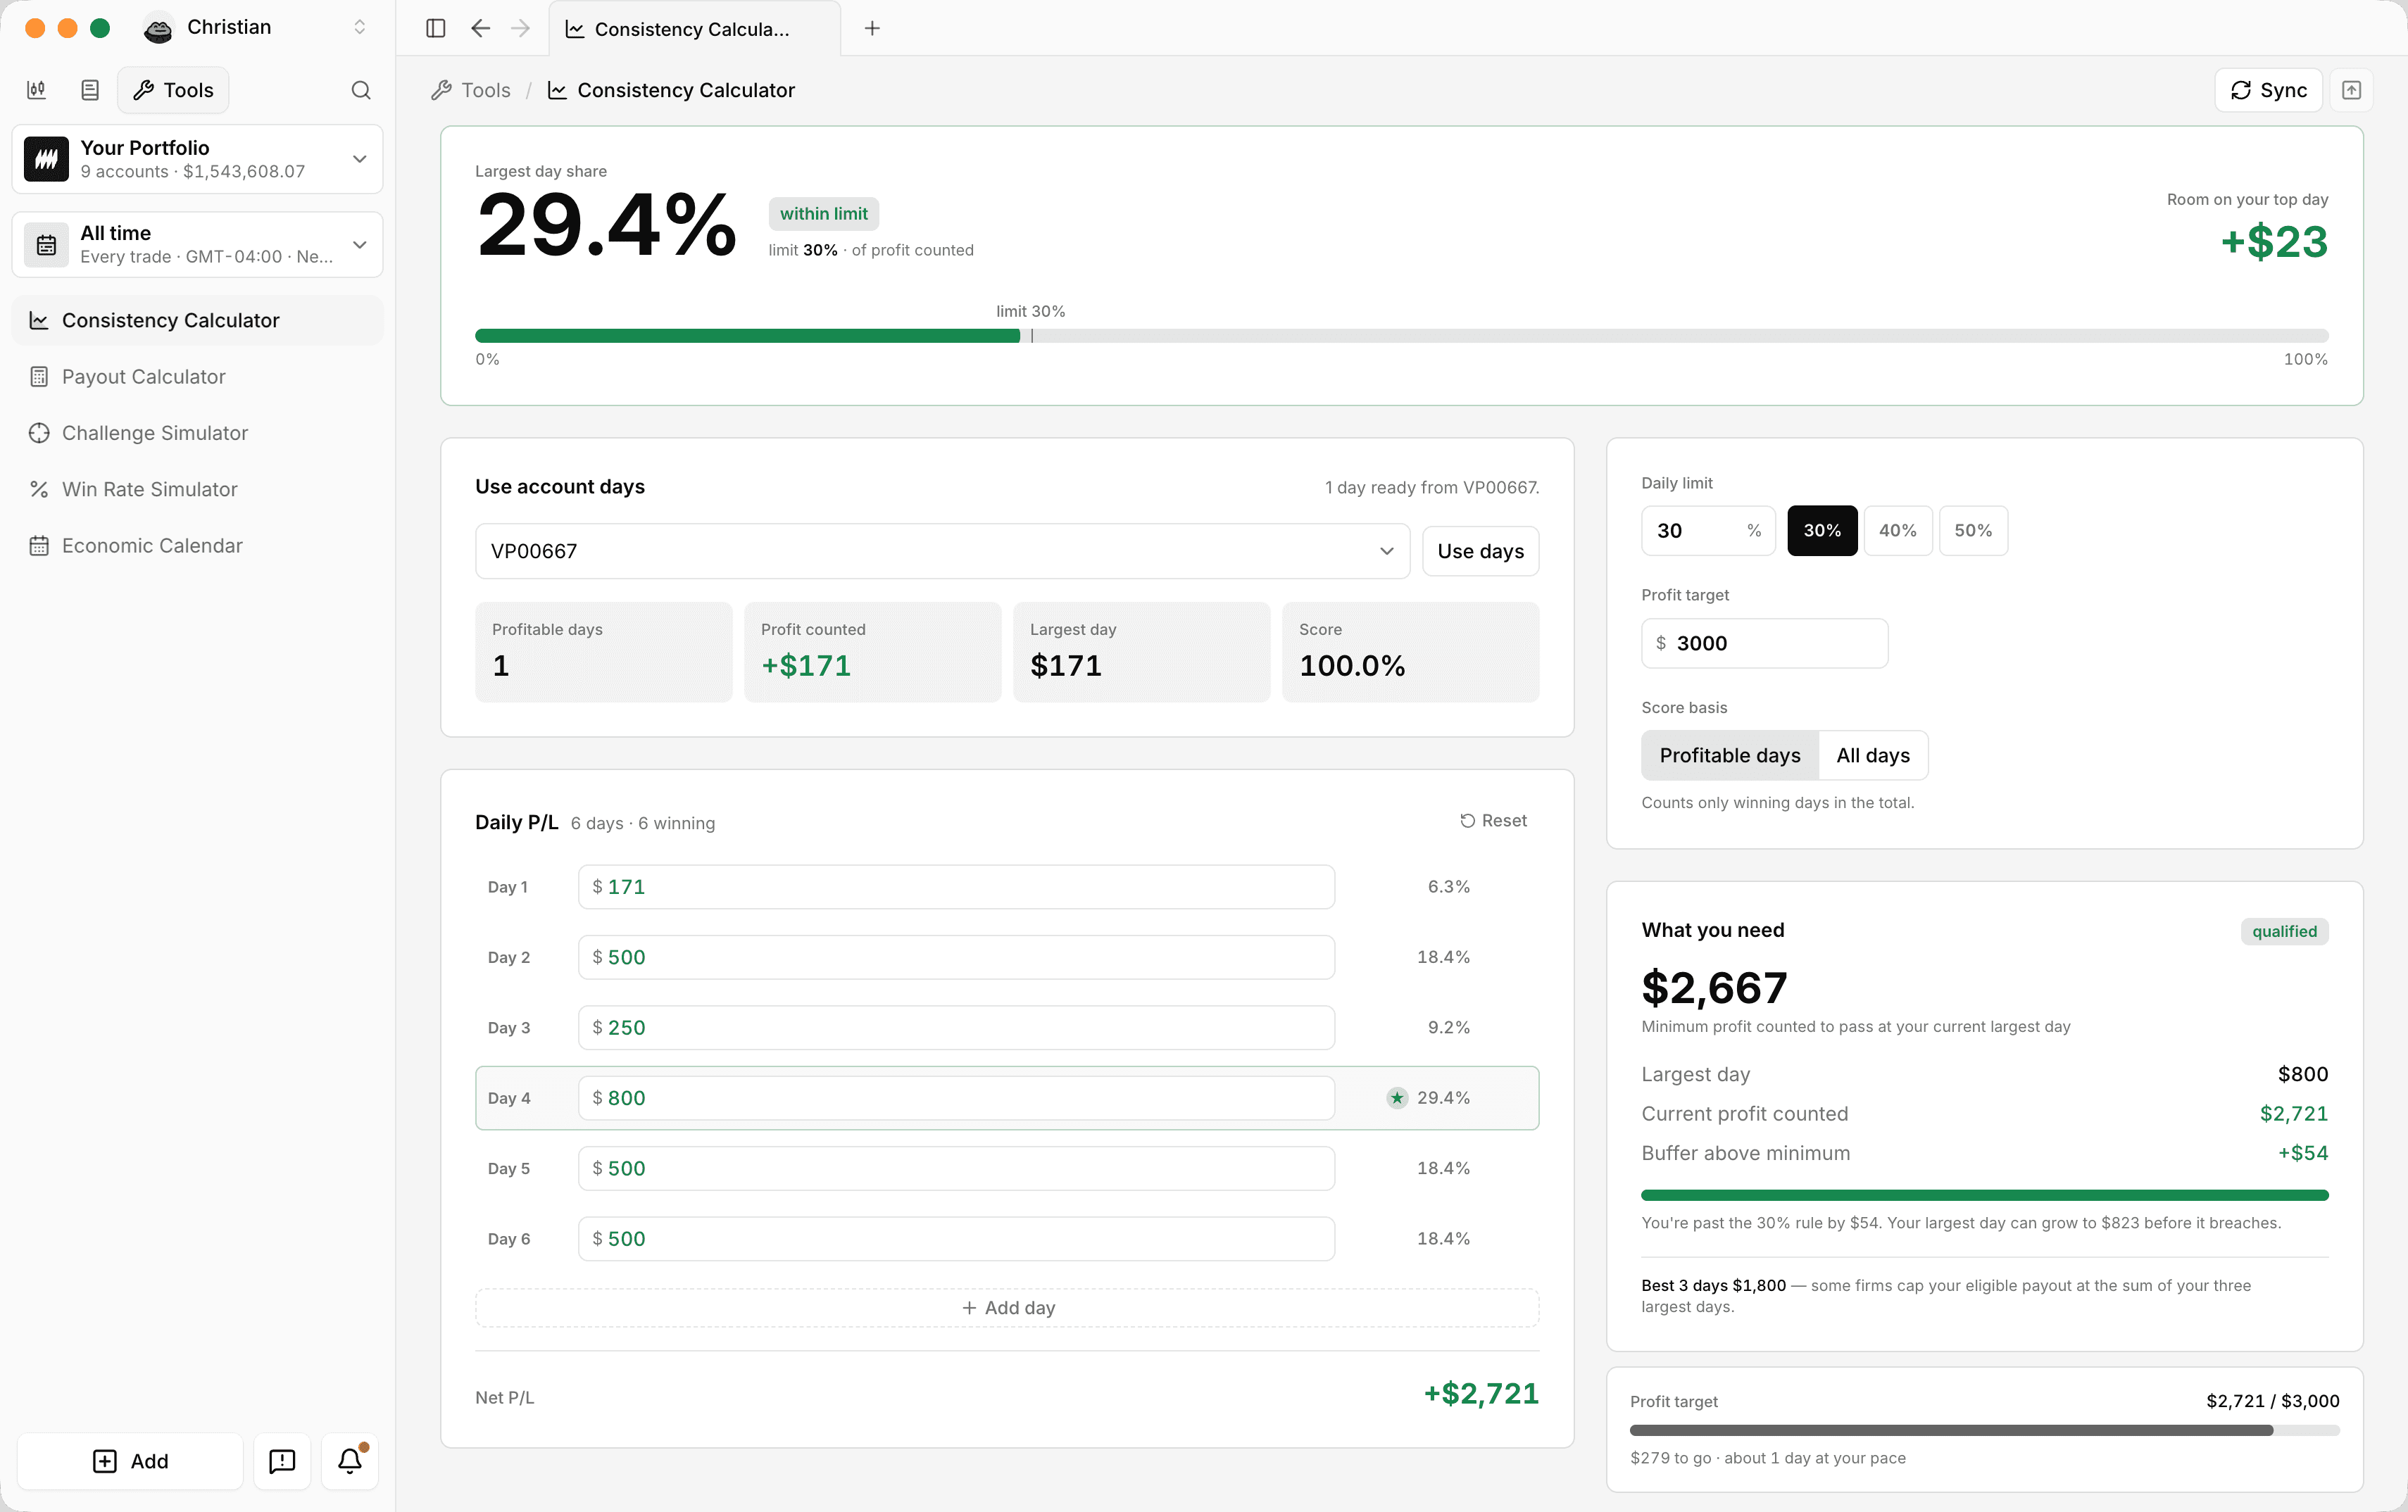
Task: Open the journal notes icon in sidebar
Action: pos(90,90)
